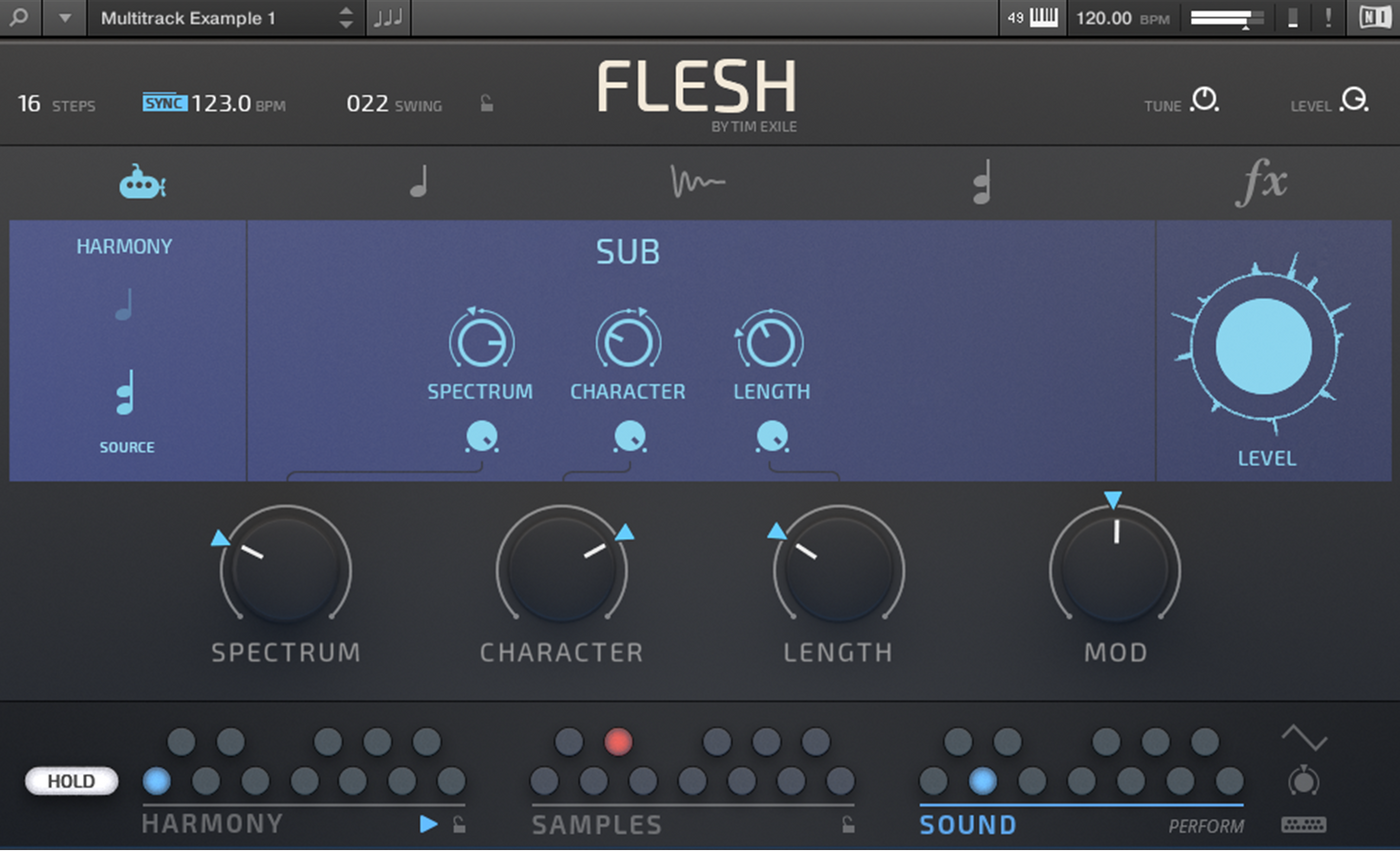Screen dimensions: 1400x857
Task: Click the large MOD macro knob
Action: 1115,569
